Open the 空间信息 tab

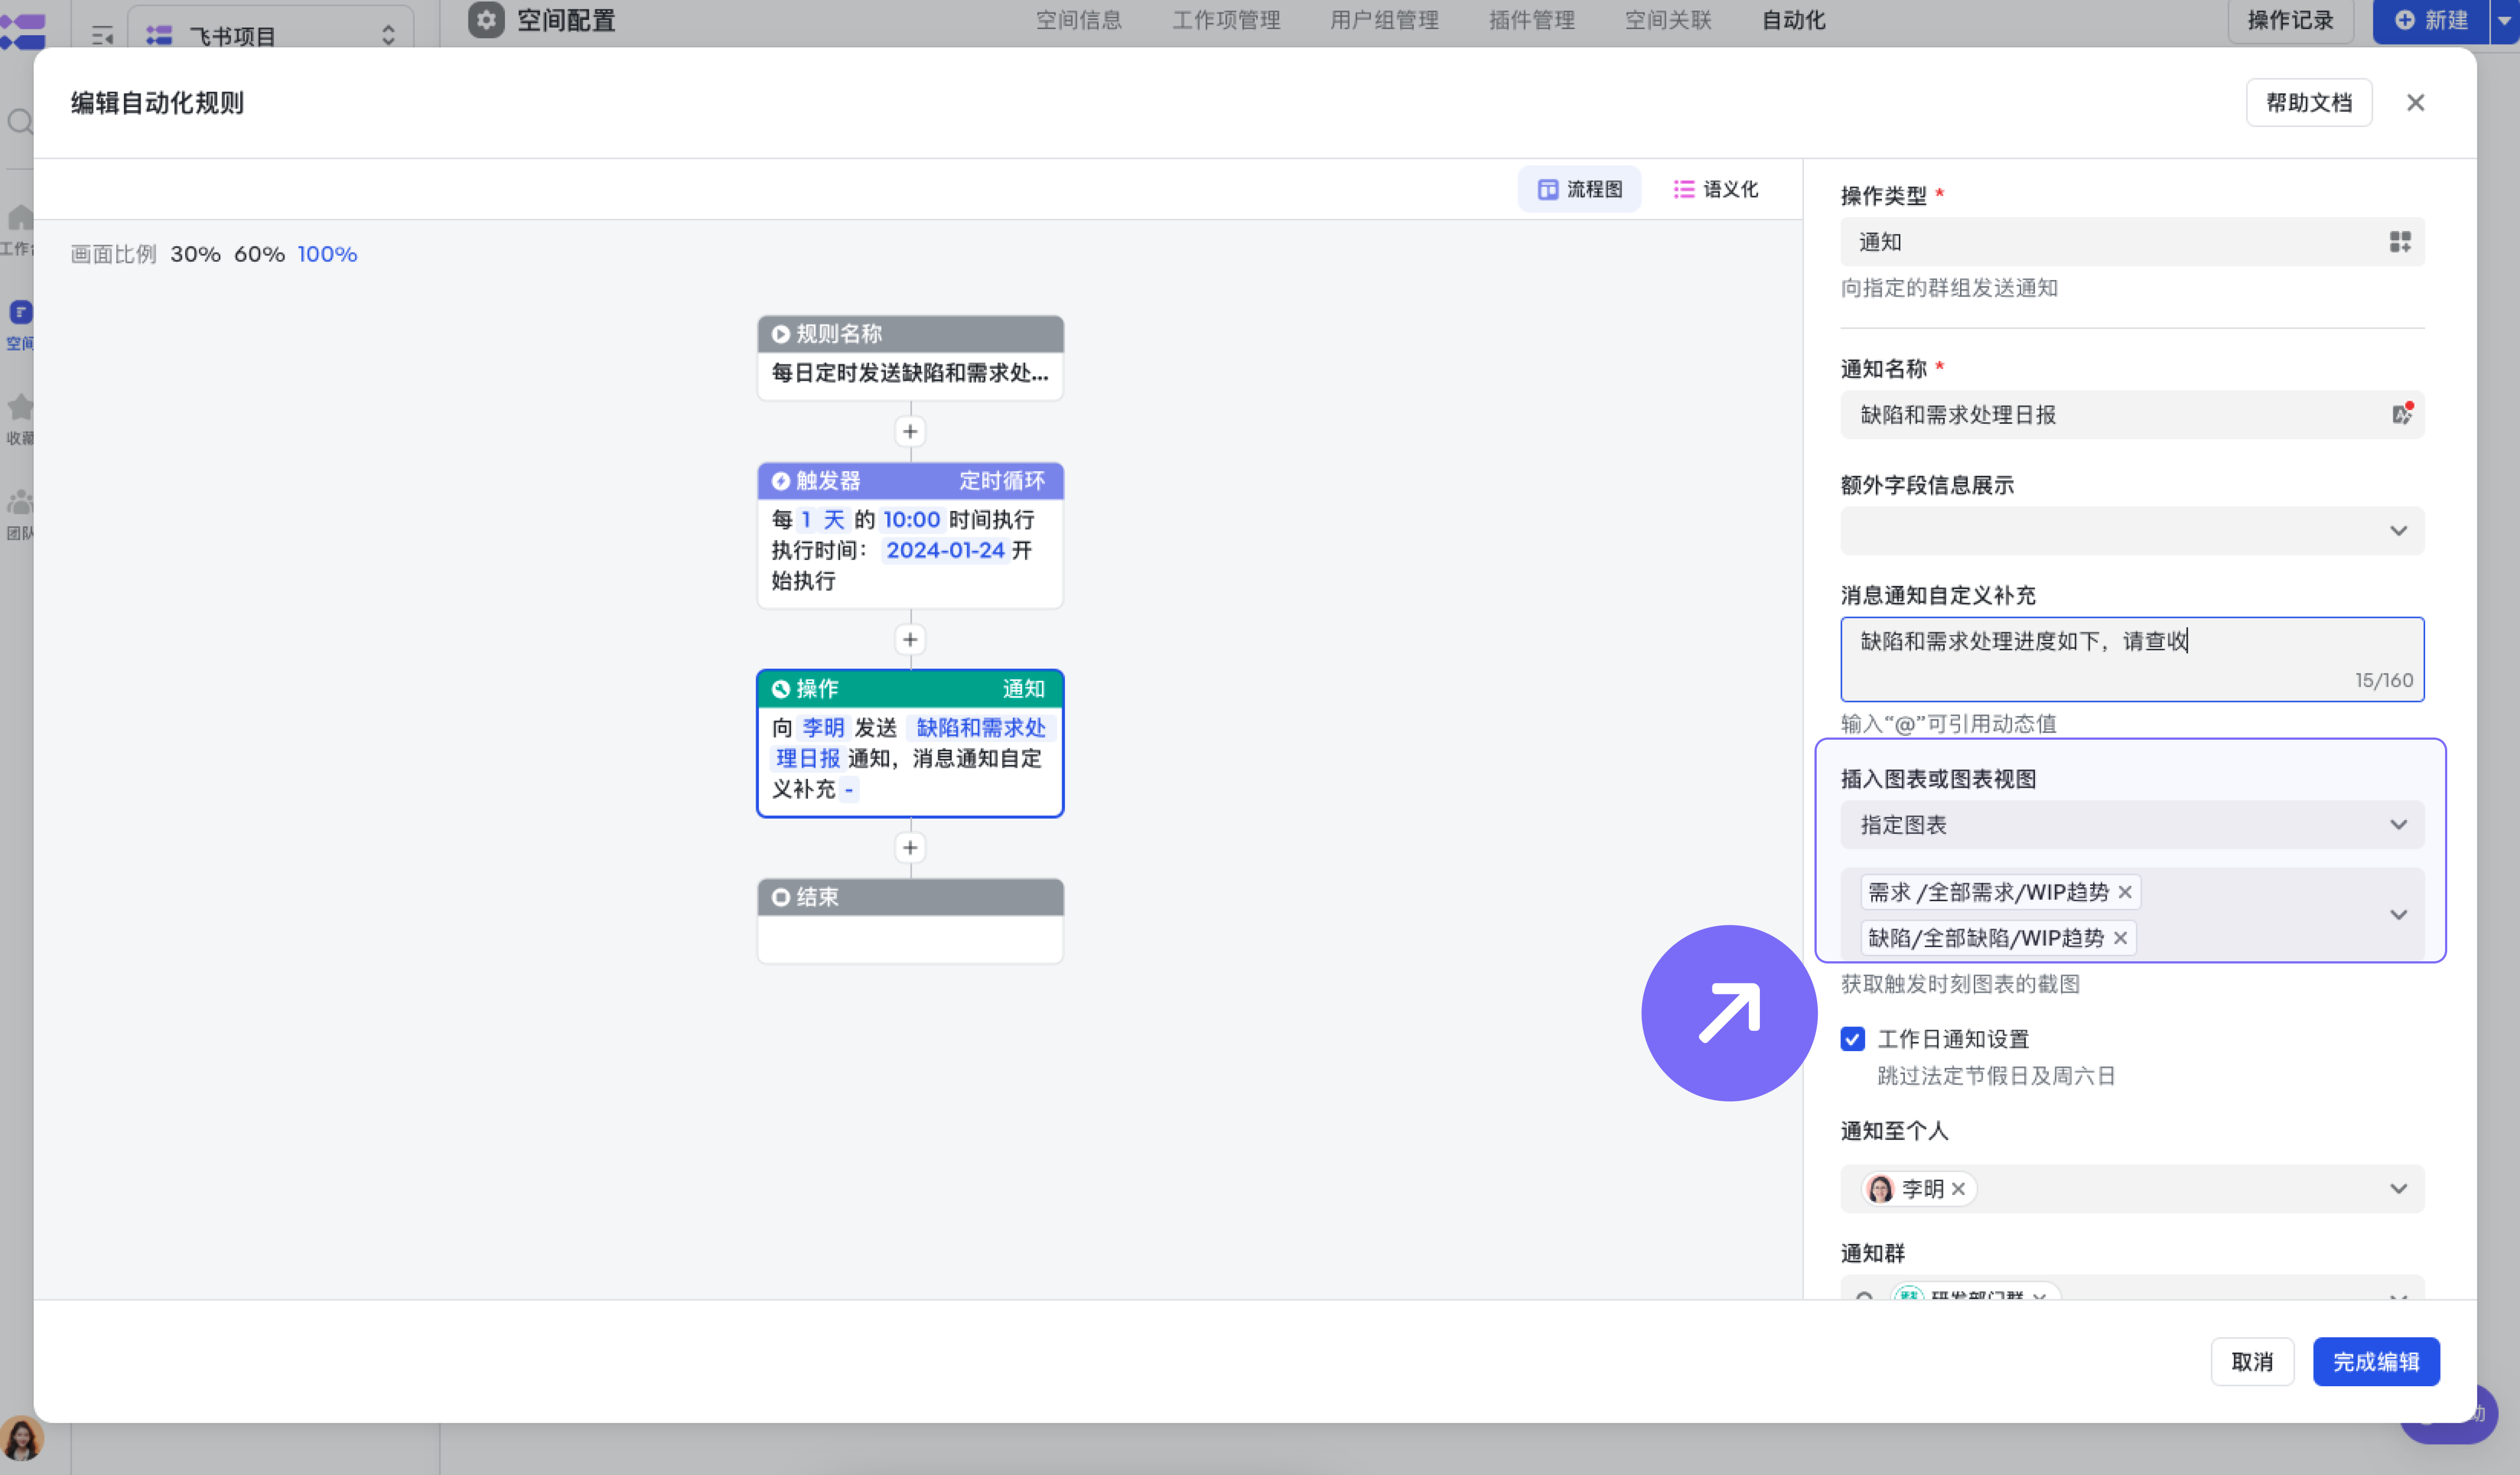tap(1079, 20)
